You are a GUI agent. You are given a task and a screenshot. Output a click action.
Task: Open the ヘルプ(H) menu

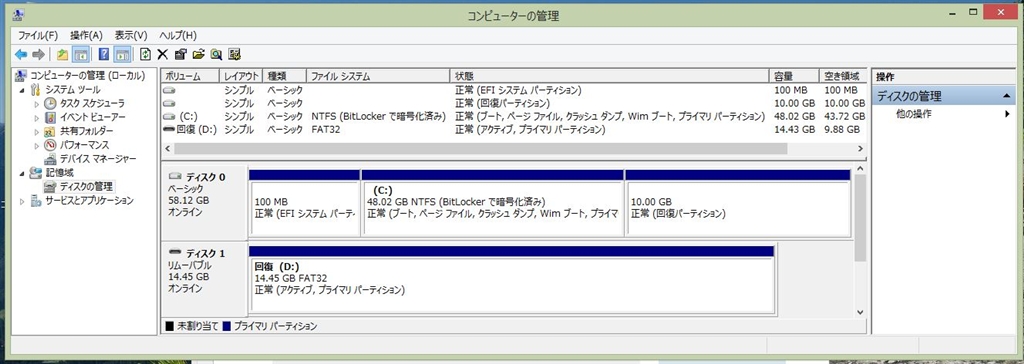(178, 35)
